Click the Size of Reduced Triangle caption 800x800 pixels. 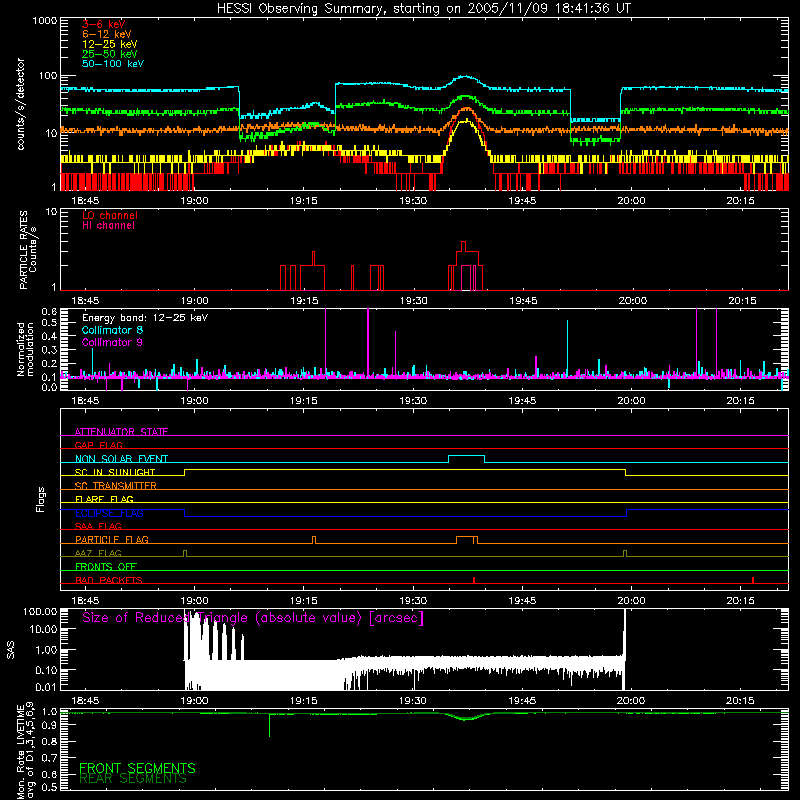pos(253,618)
